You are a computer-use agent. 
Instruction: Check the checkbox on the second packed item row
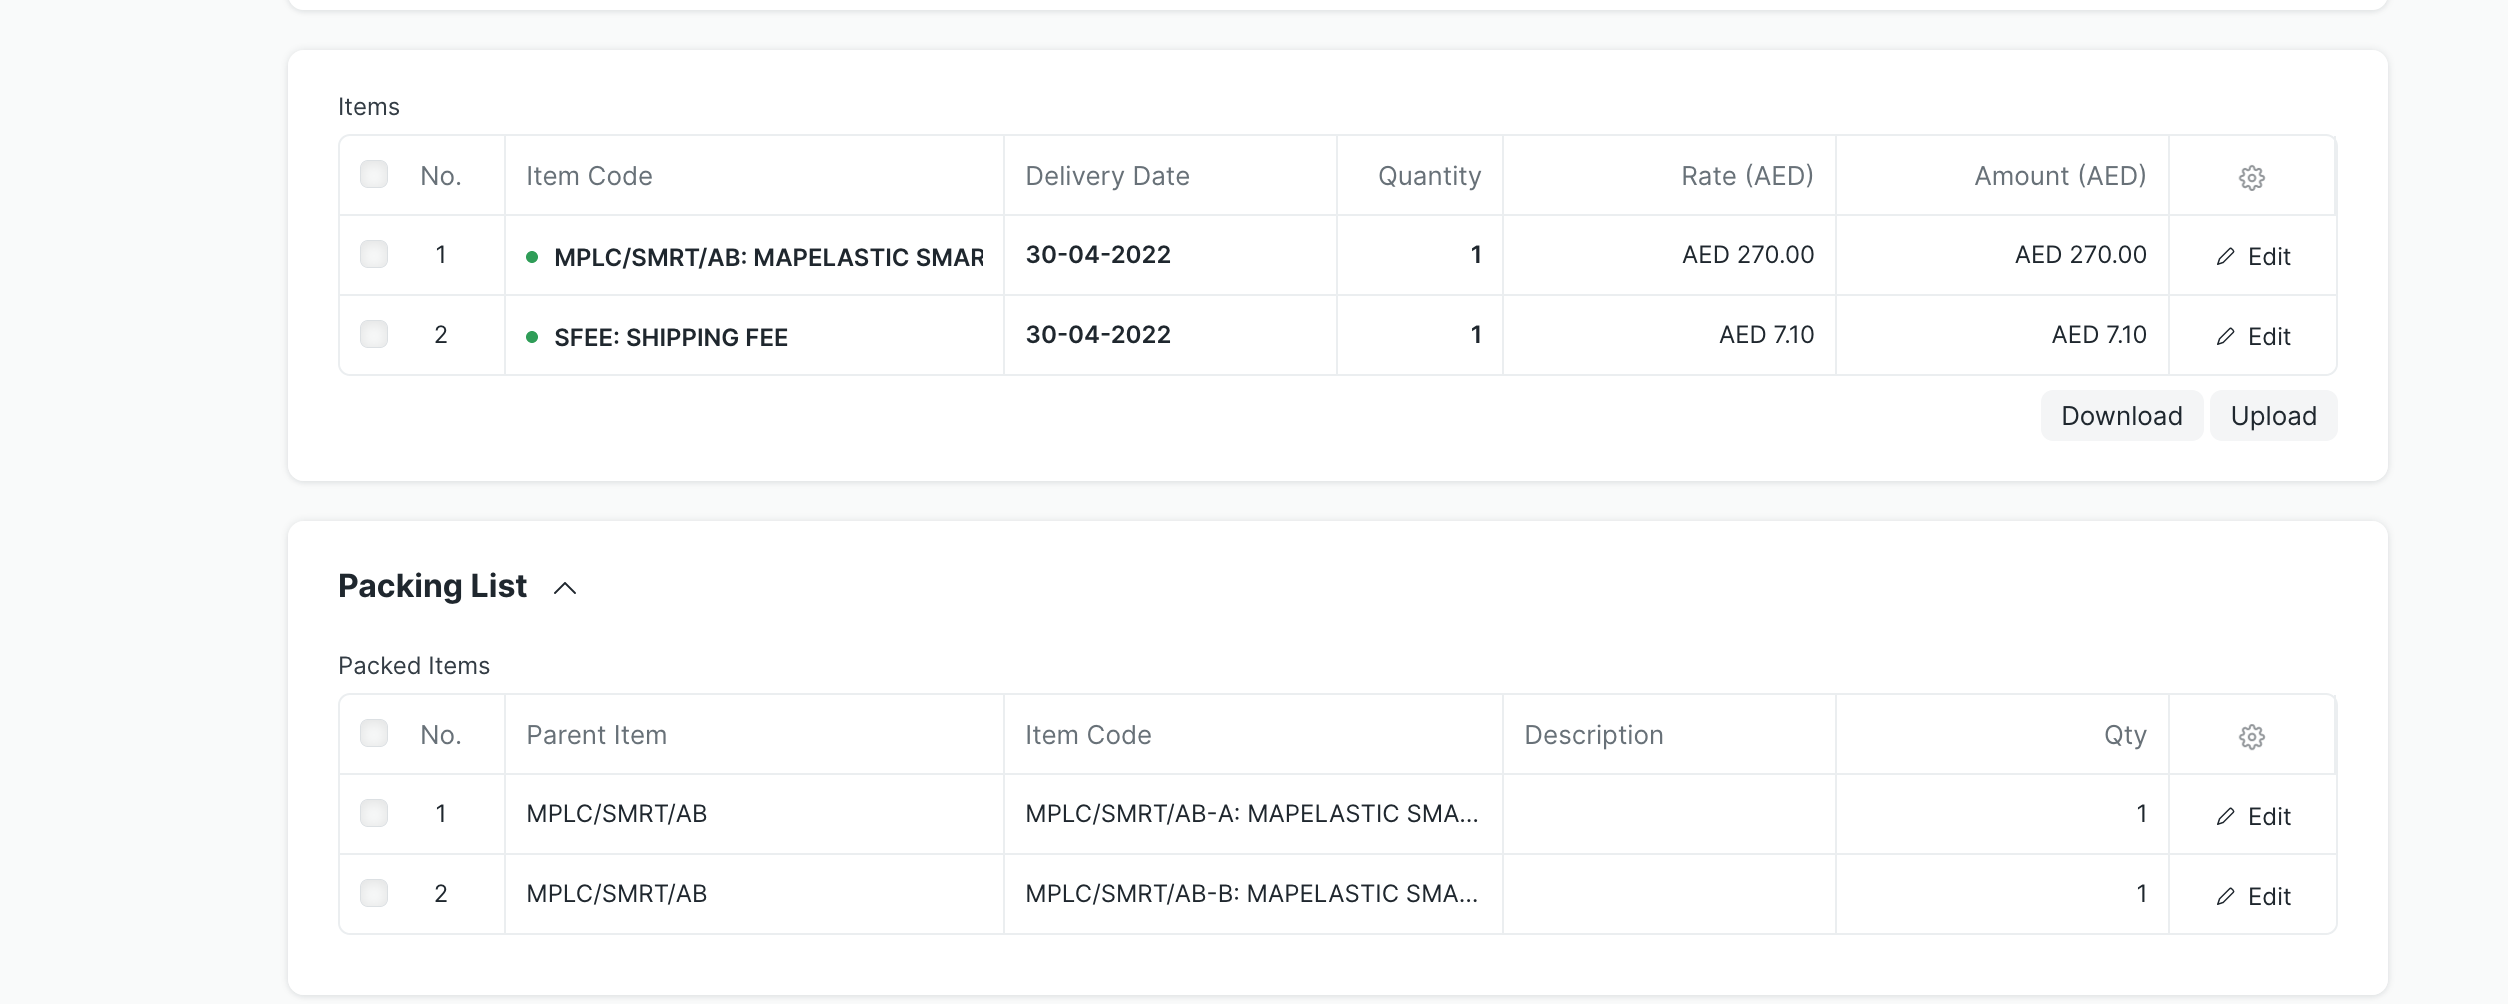375,893
